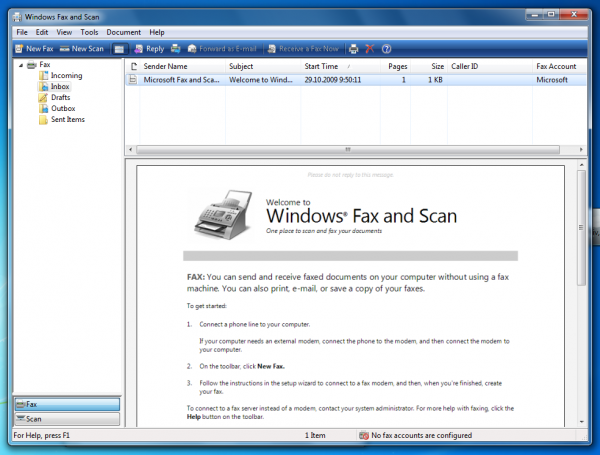Viewport: 600px width, 455px height.
Task: Toggle the preview pane toolbar icon
Action: click(119, 49)
